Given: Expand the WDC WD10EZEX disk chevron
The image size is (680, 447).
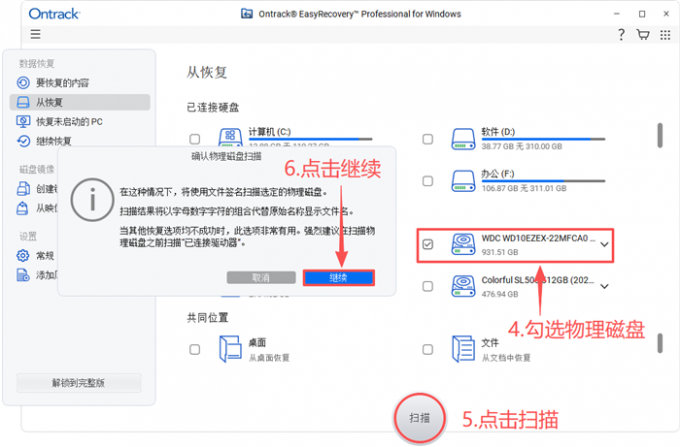Looking at the screenshot, I should (x=604, y=245).
